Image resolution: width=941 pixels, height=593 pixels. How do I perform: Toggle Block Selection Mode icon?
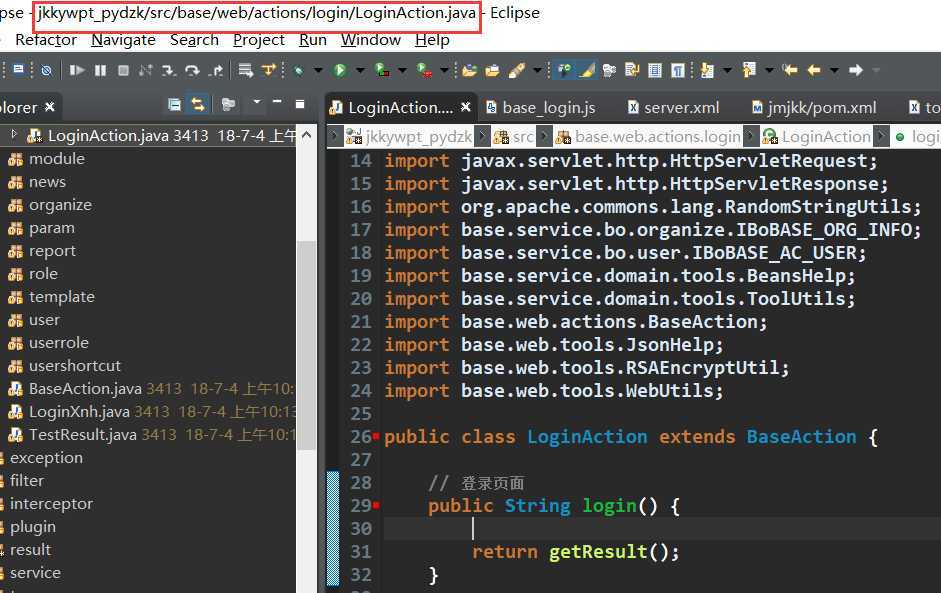(655, 70)
